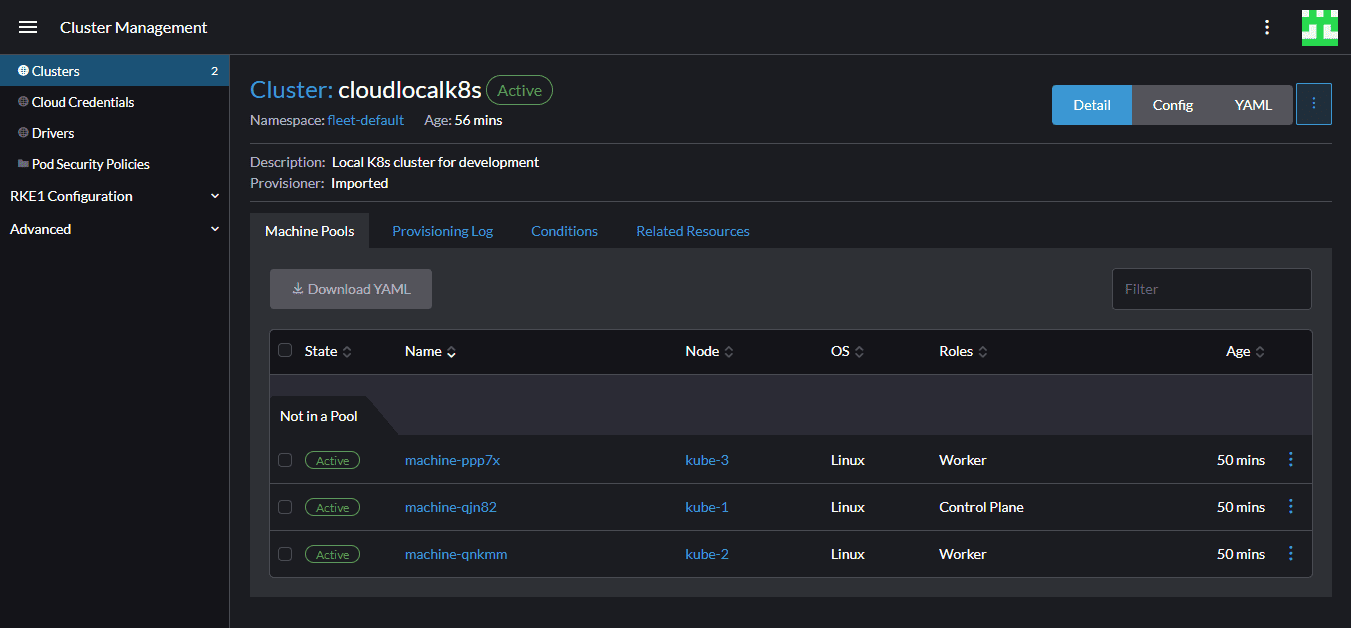This screenshot has height=628, width=1351.
Task: Sort machines by Age column
Action: (1245, 352)
